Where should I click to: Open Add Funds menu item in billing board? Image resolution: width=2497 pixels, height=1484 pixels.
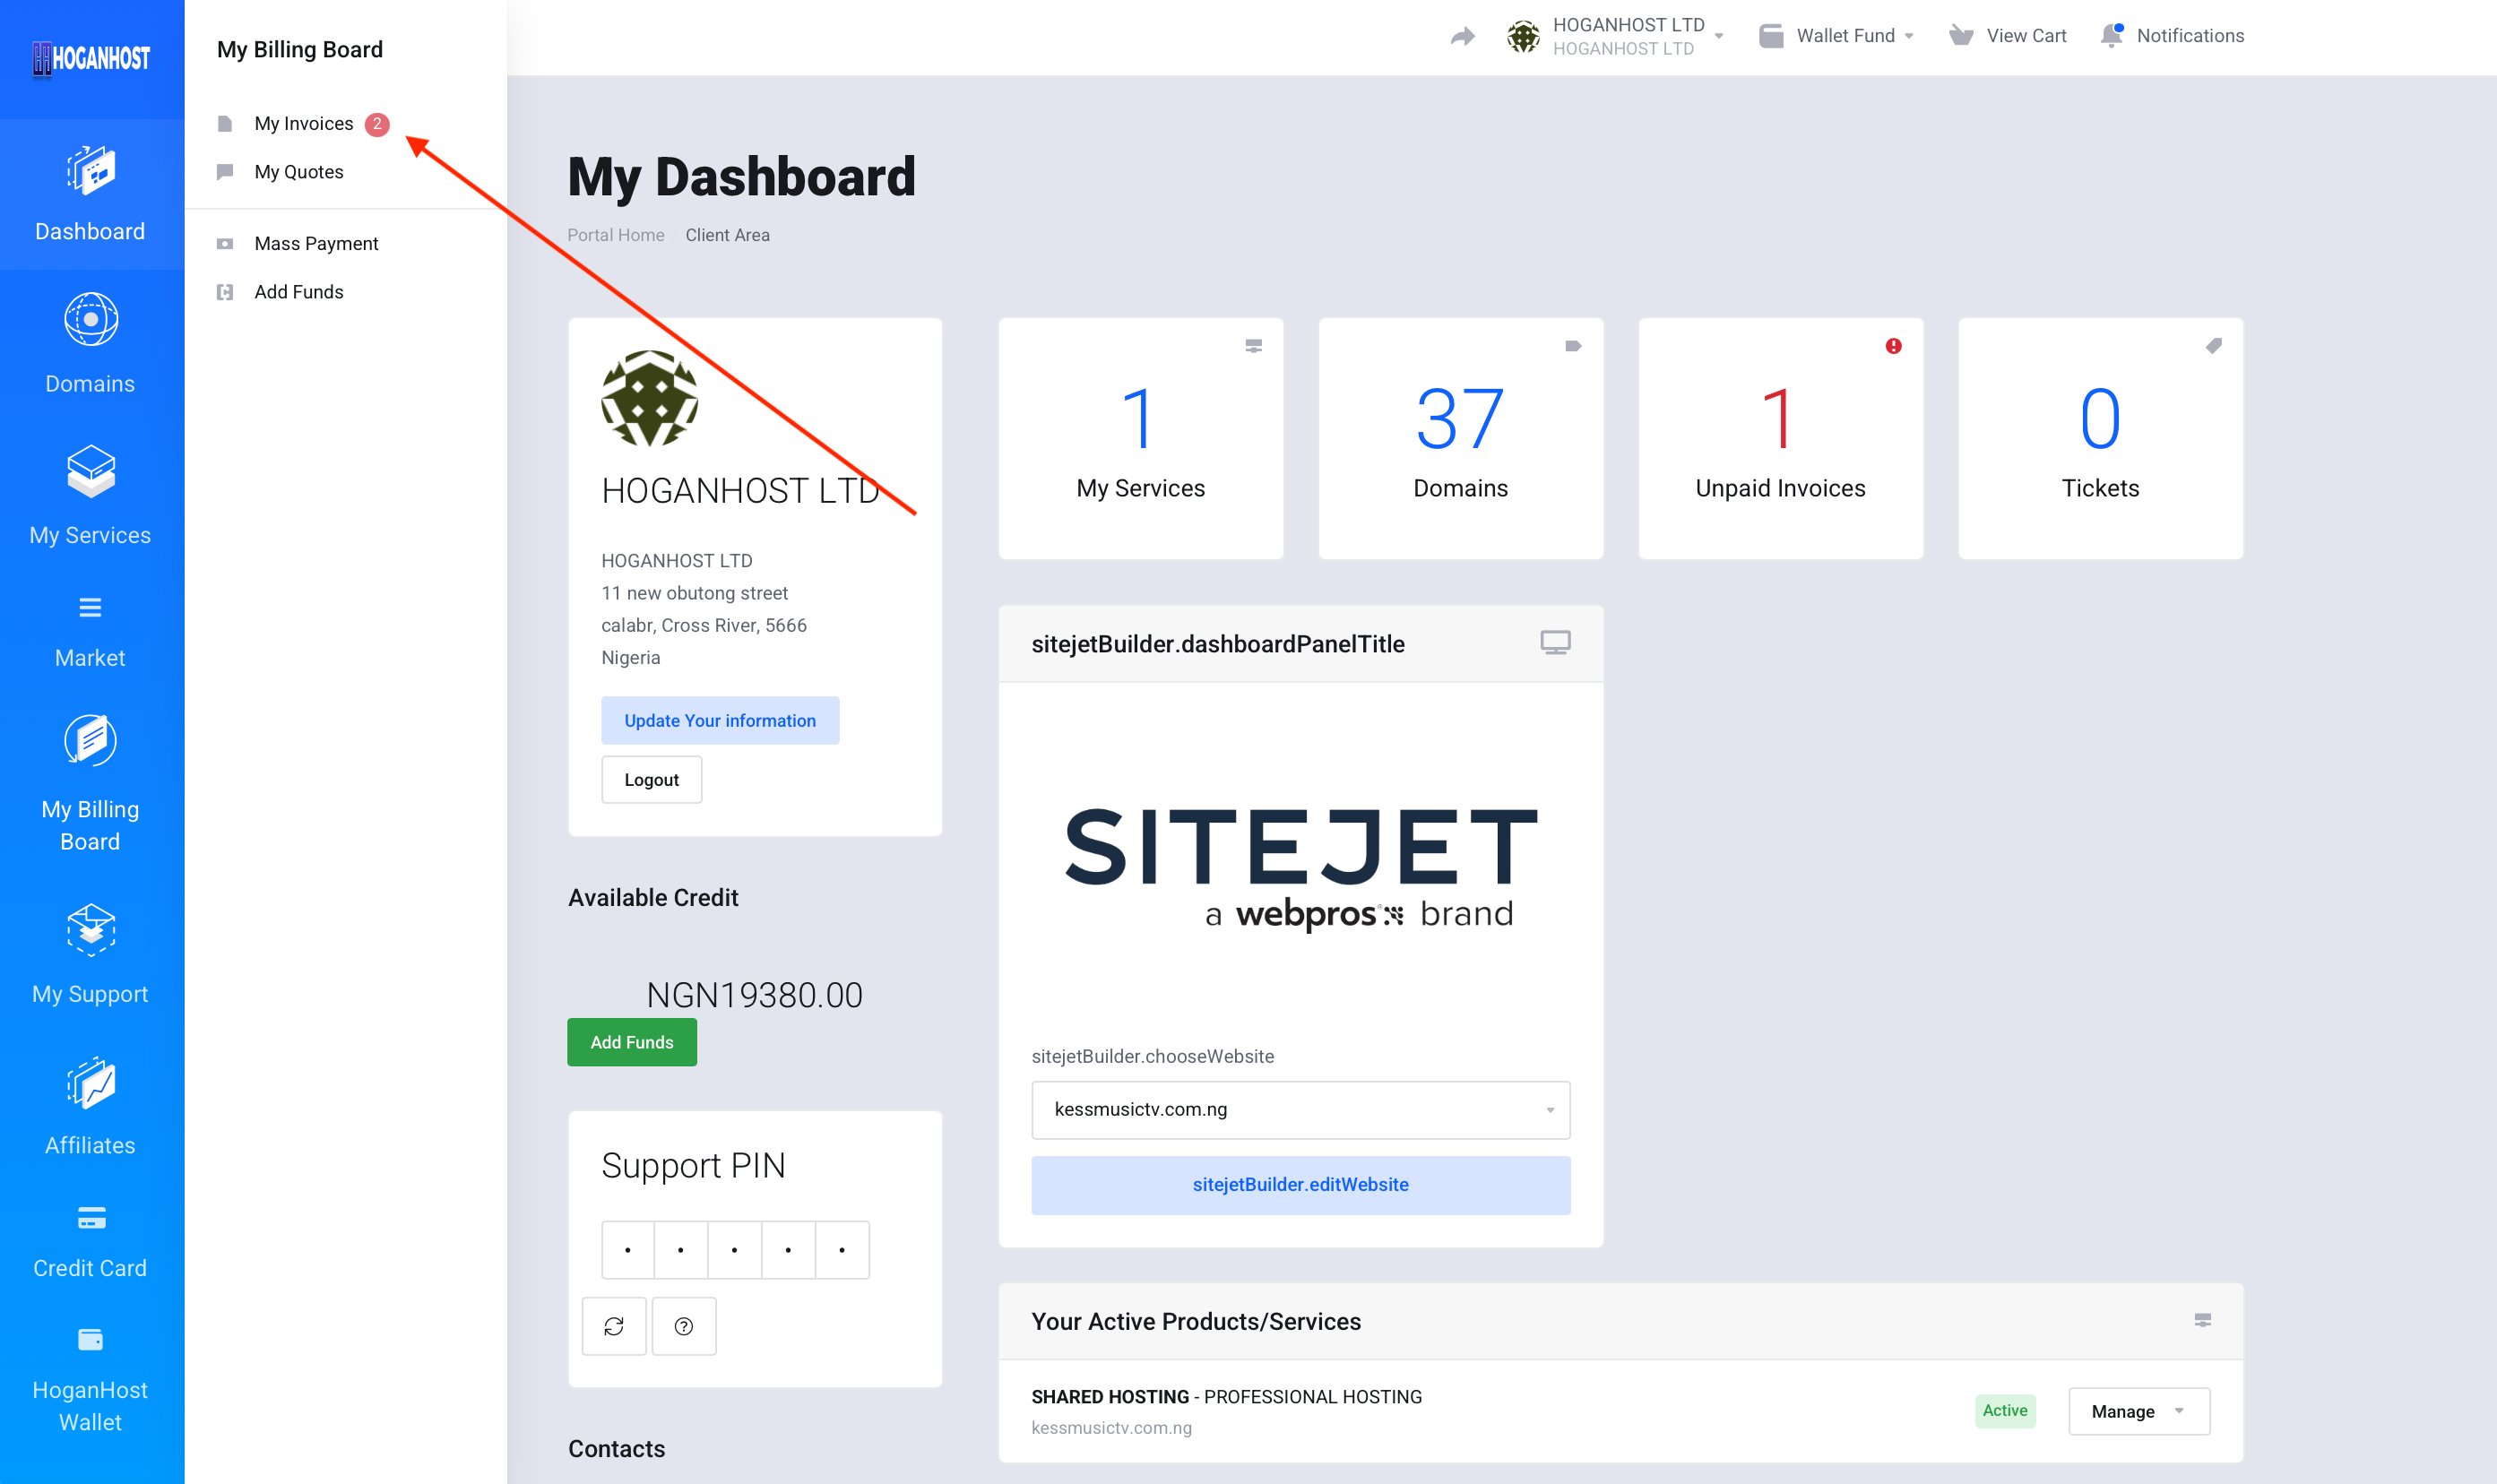coord(299,292)
